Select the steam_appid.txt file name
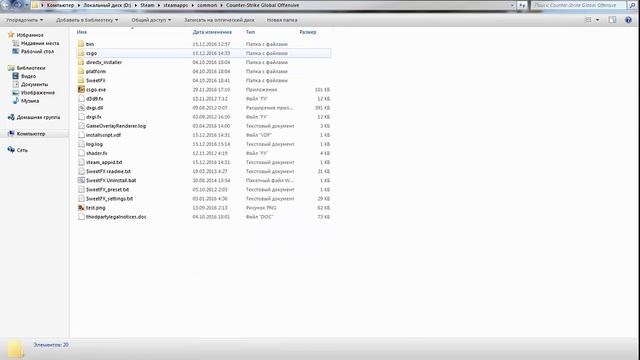This screenshot has width=640, height=360. [x=104, y=162]
